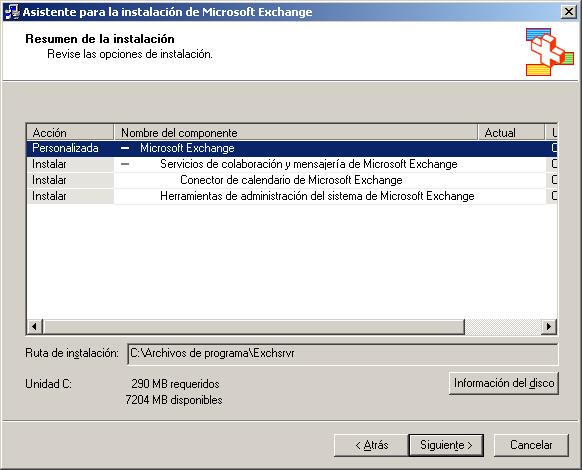Click the Nombre del componente column header
The image size is (582, 470).
(x=295, y=132)
